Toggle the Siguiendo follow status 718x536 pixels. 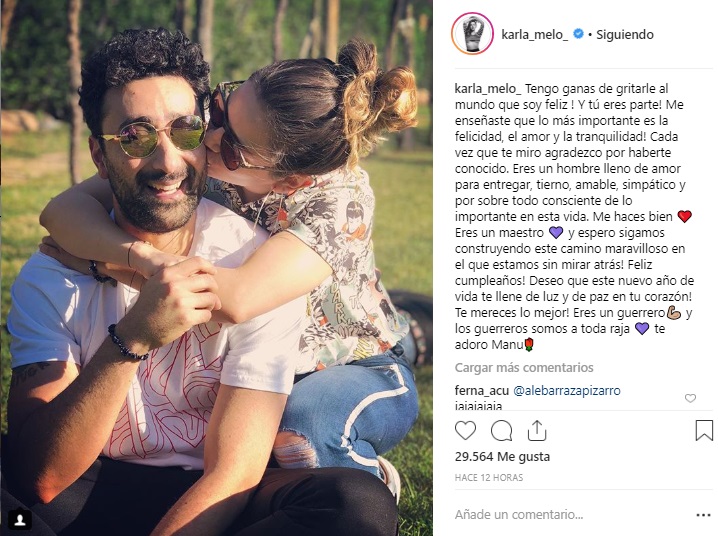pyautogui.click(x=625, y=34)
